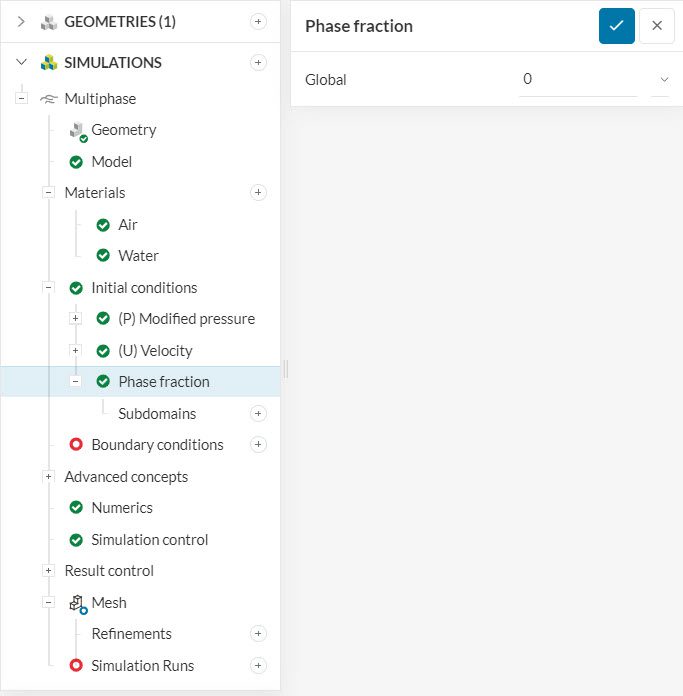Add a subdomain with the plus icon

[x=258, y=413]
